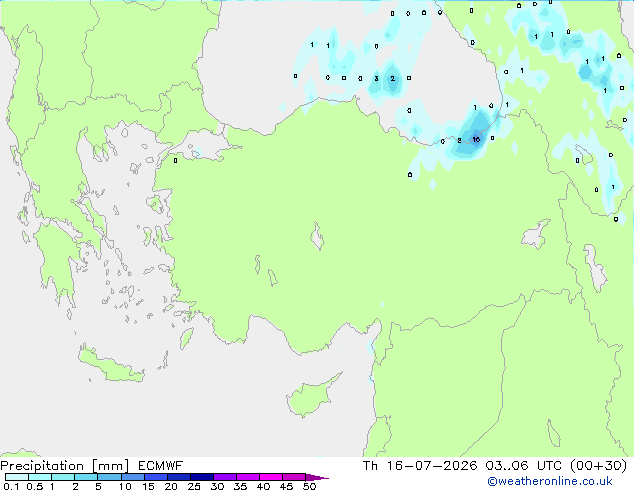Click the 'Precipitation [mm]' legend title
The image size is (634, 490).
click(65, 466)
